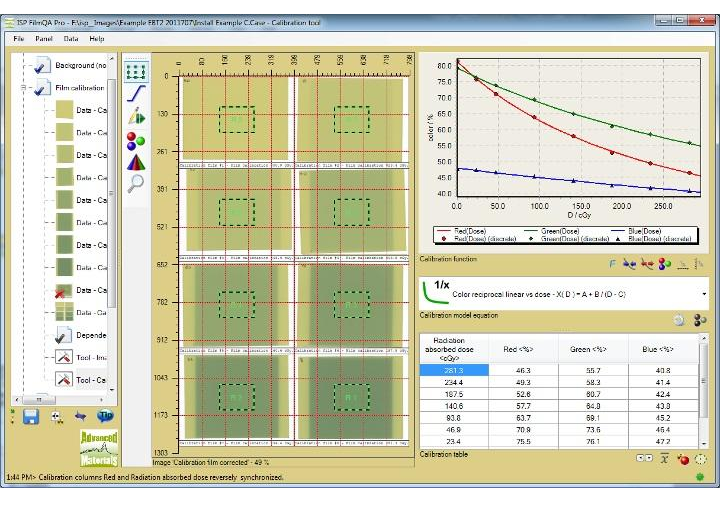Screen dimensions: 720x520
Task: Select the pencil flip-image tool icon
Action: [x=136, y=116]
